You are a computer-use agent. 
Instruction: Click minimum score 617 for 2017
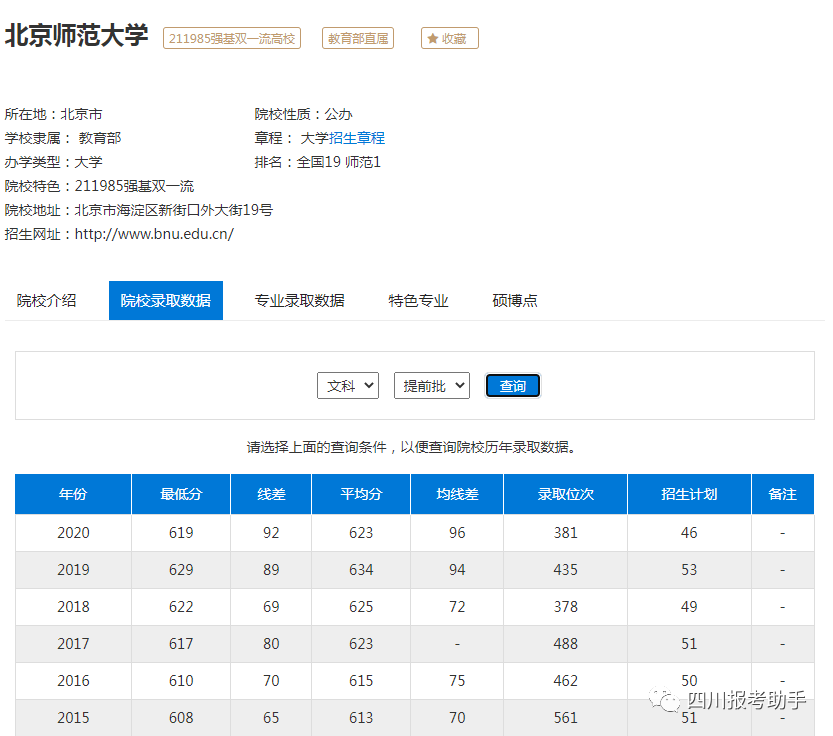click(x=181, y=644)
